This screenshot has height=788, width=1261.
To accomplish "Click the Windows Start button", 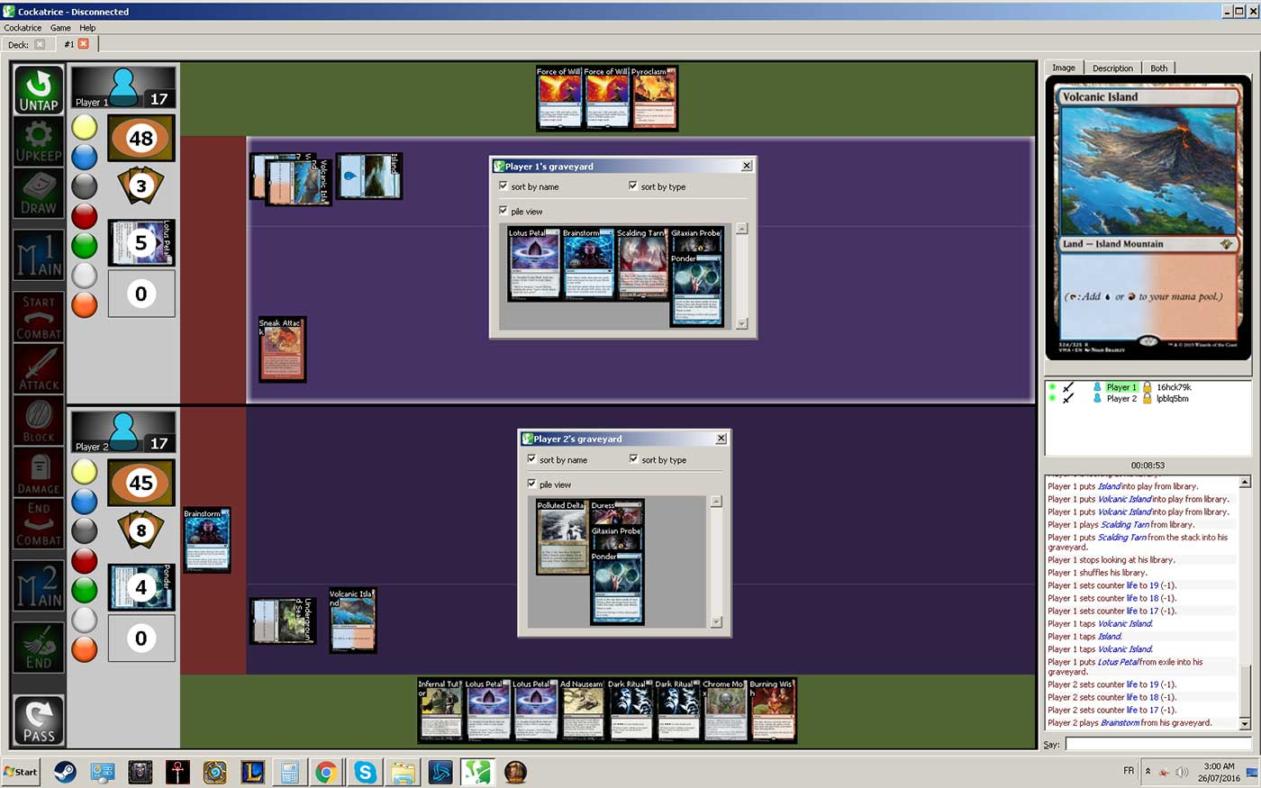I will [x=21, y=772].
